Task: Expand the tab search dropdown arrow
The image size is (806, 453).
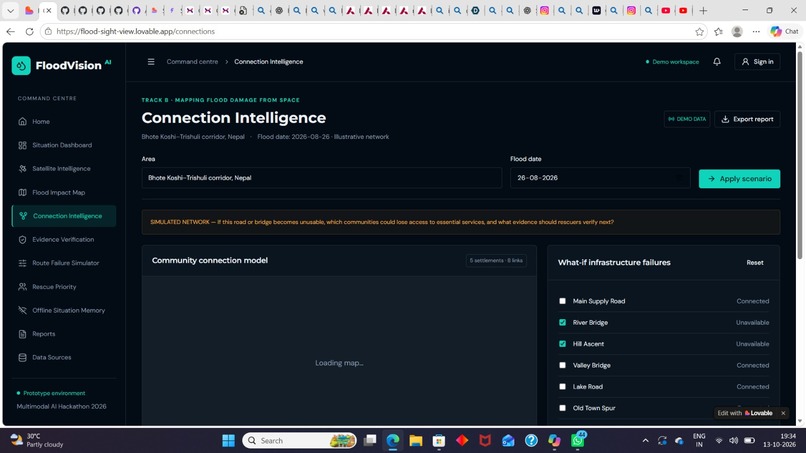Action: pos(10,10)
